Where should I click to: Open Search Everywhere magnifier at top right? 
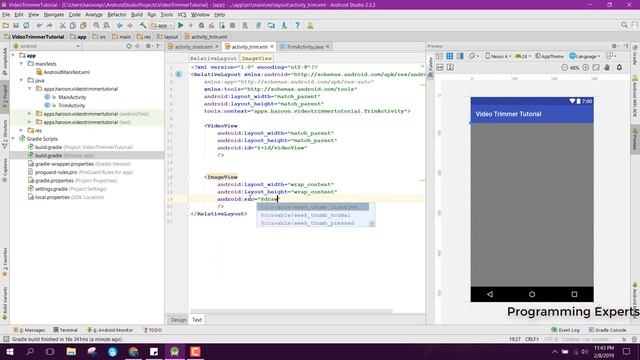coord(624,25)
